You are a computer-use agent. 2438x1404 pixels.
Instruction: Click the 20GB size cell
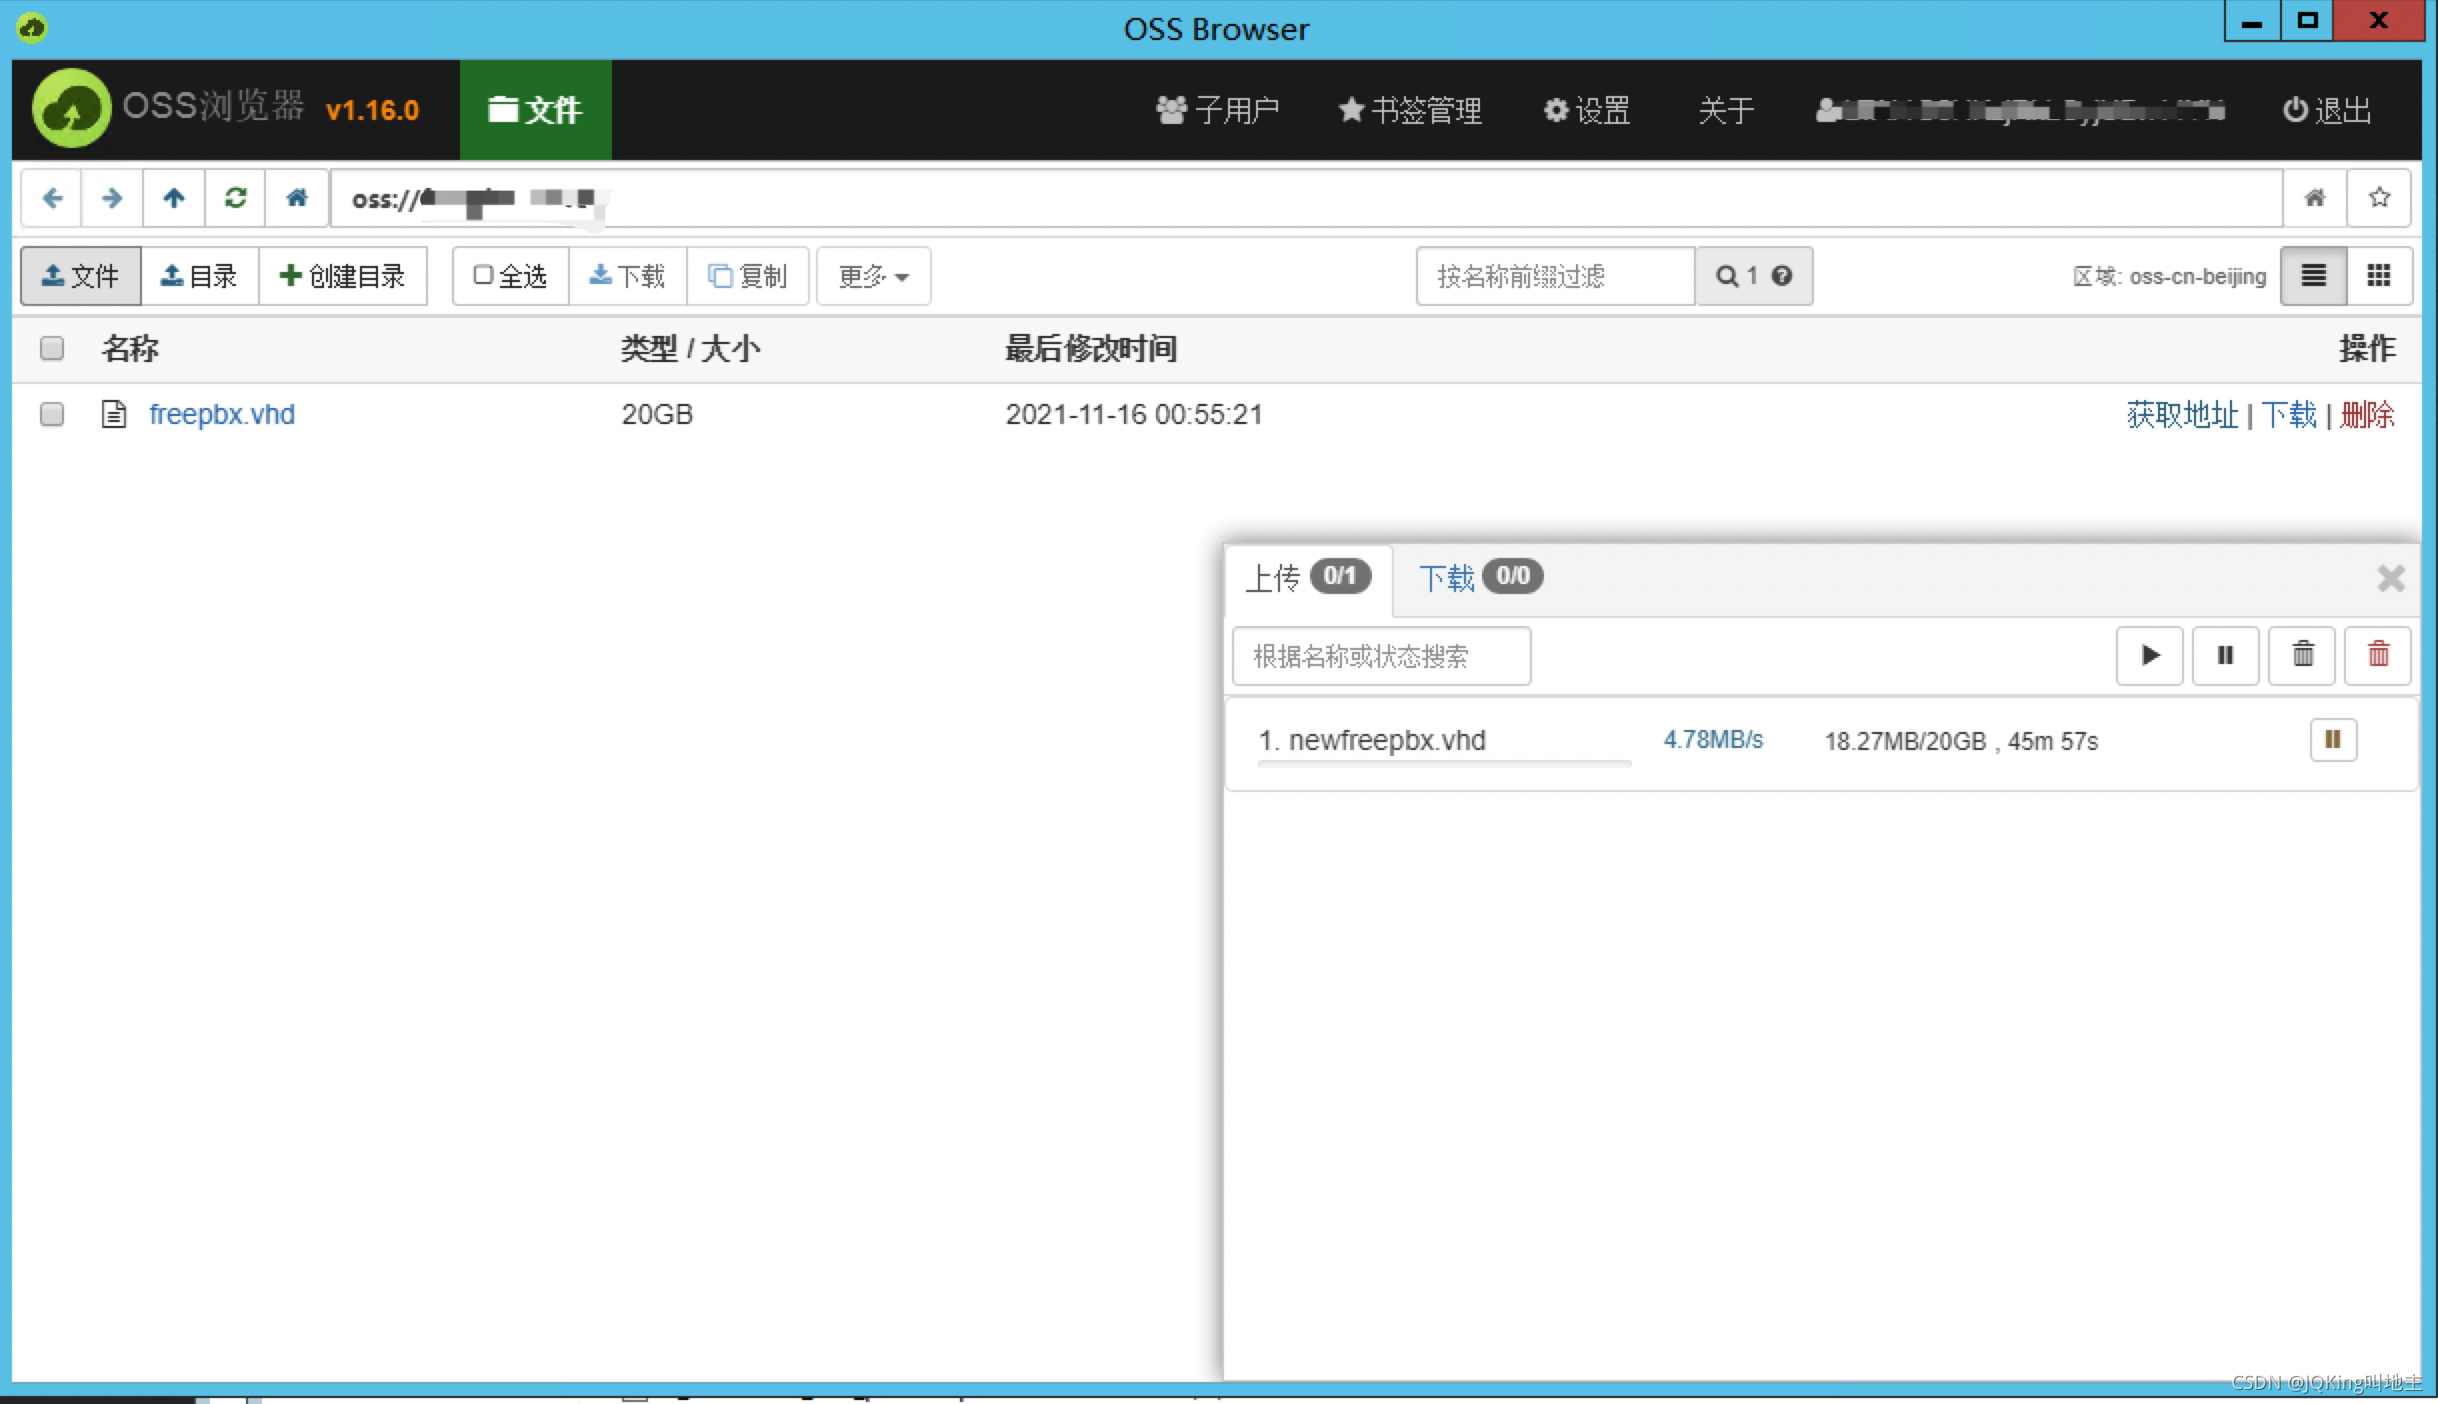pos(657,414)
